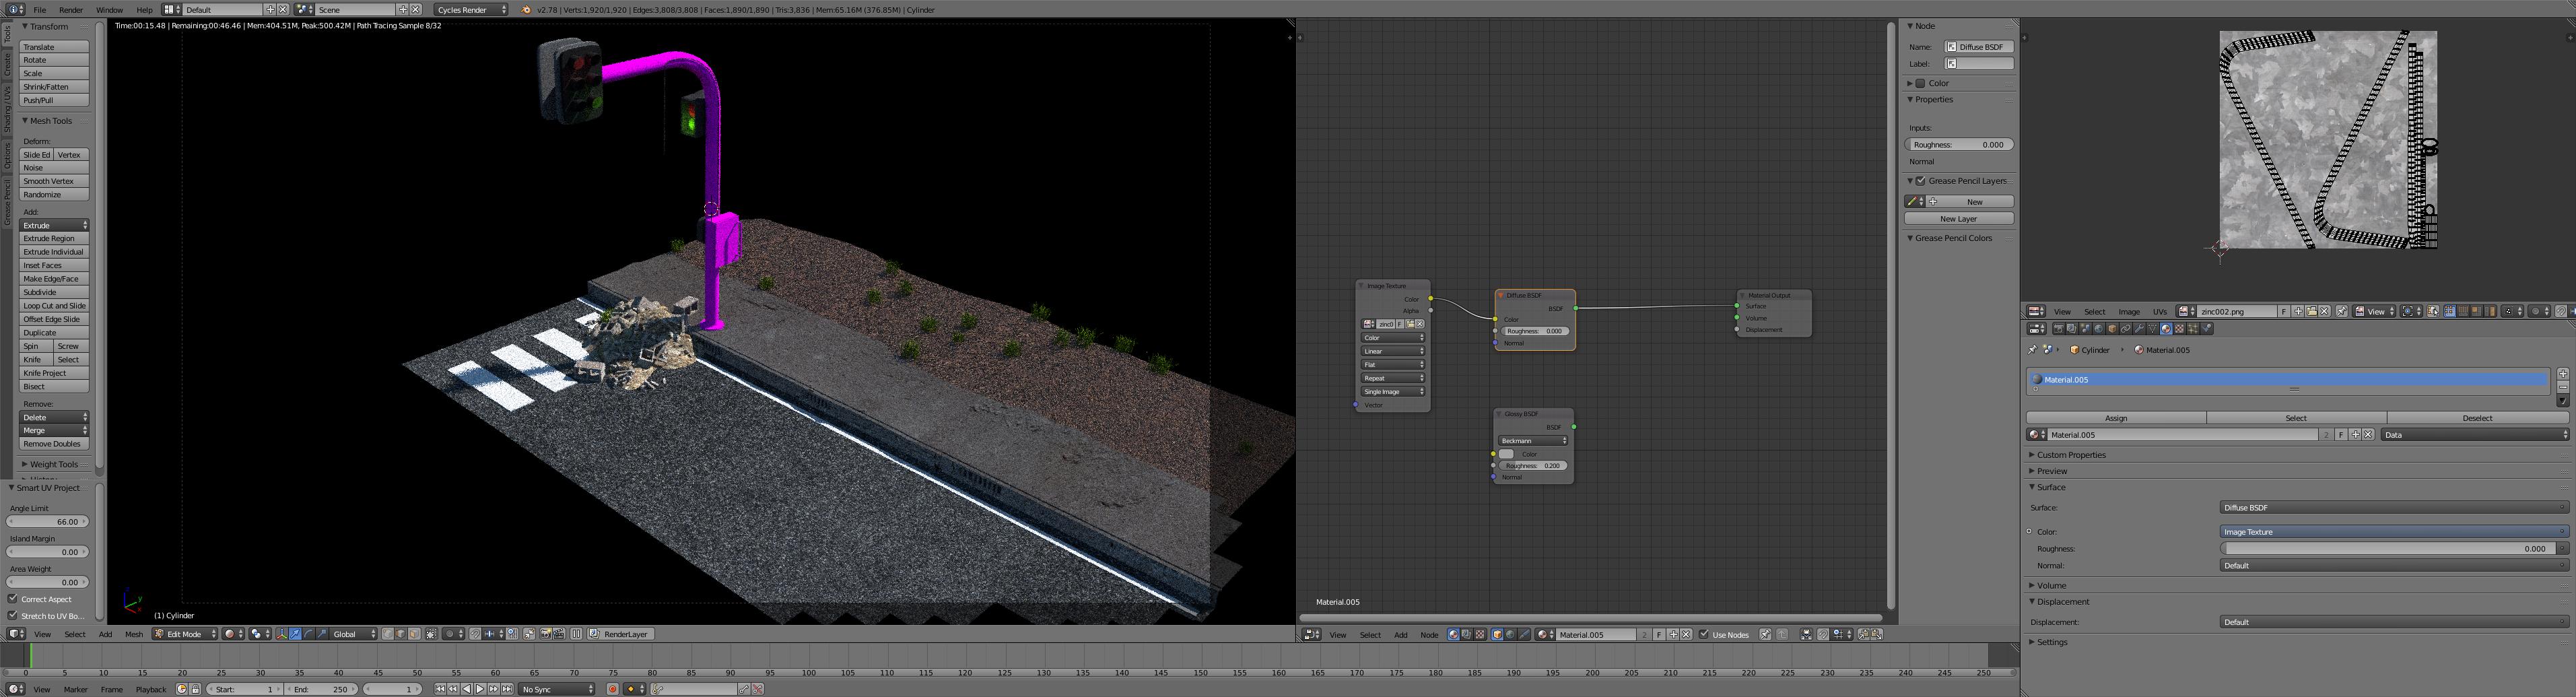Select compositing node tree type icon
This screenshot has width=2576, height=697.
(x=1467, y=634)
